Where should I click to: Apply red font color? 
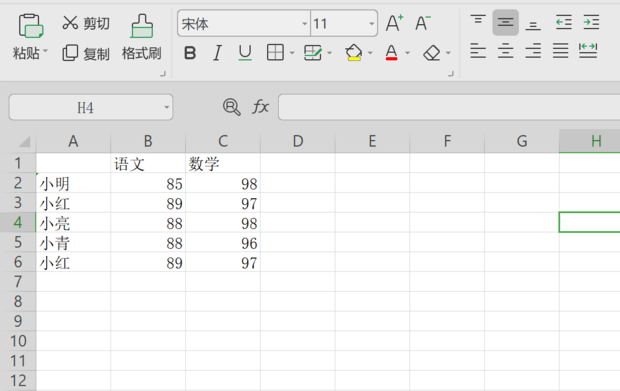(391, 52)
